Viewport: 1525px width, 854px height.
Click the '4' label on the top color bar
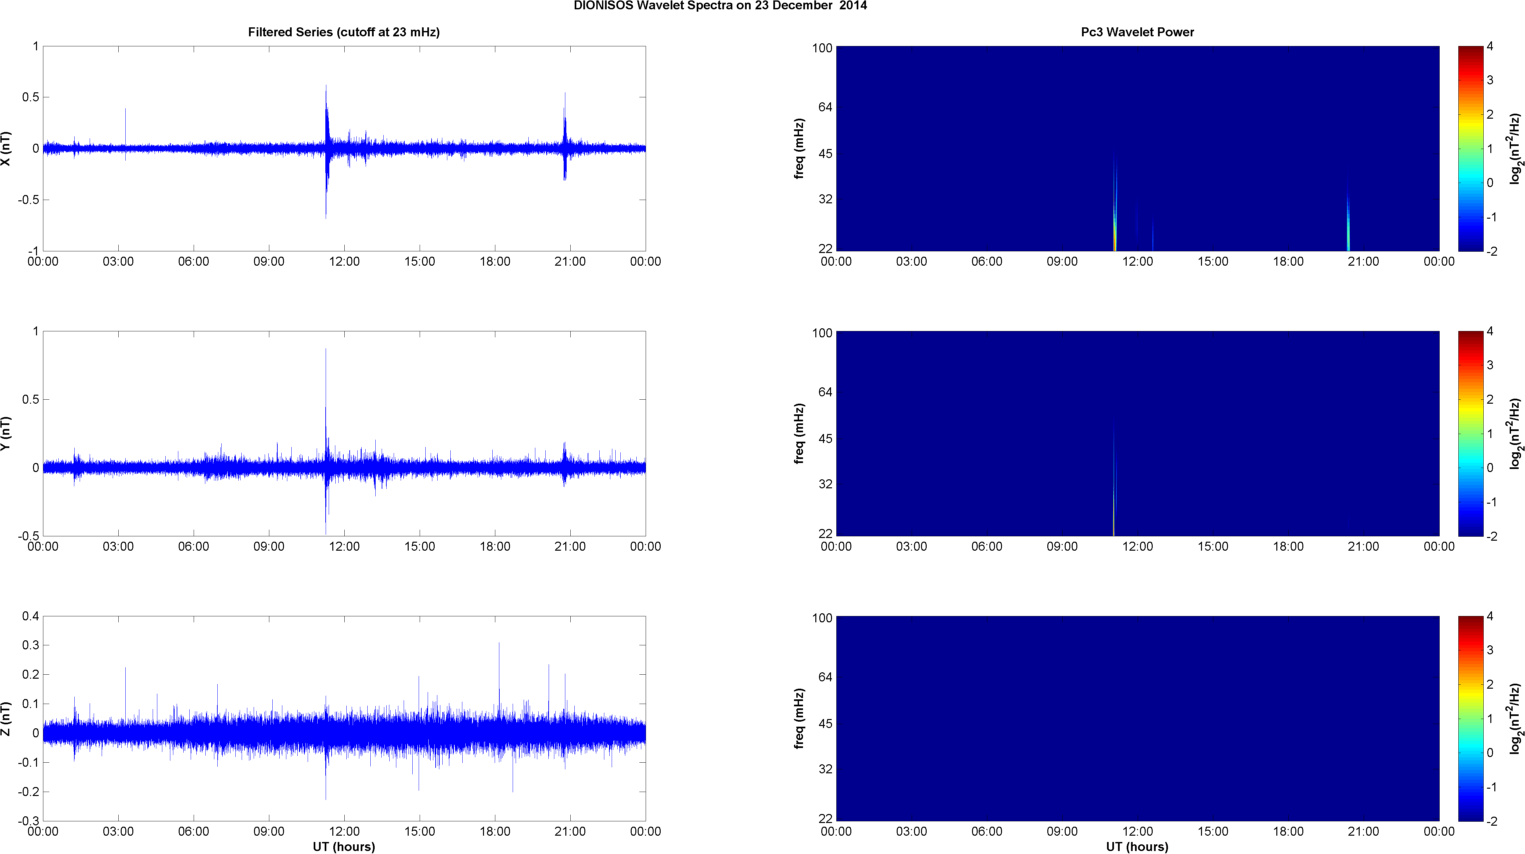click(x=1490, y=47)
